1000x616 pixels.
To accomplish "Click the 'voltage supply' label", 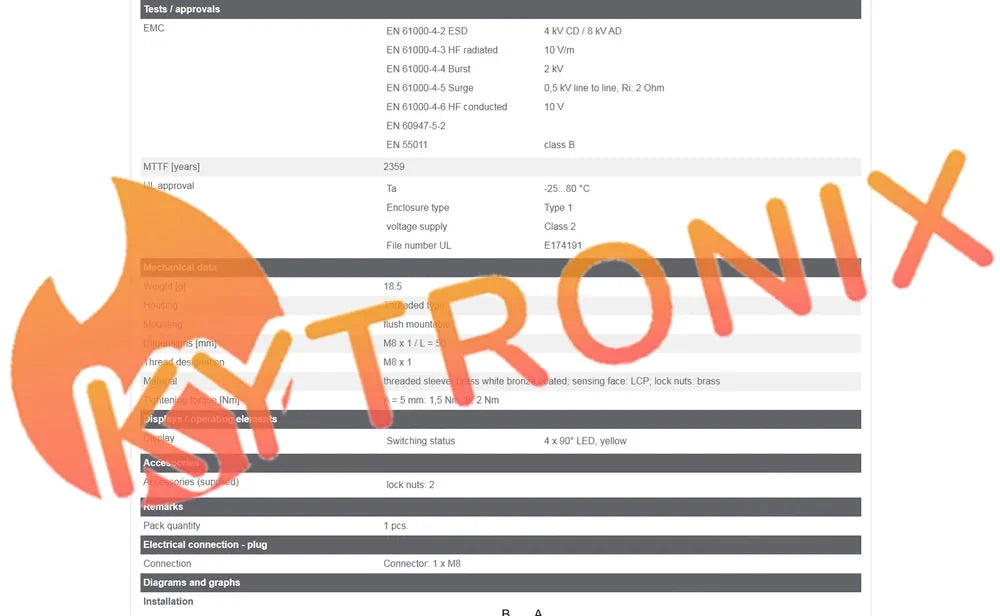I will (x=416, y=226).
